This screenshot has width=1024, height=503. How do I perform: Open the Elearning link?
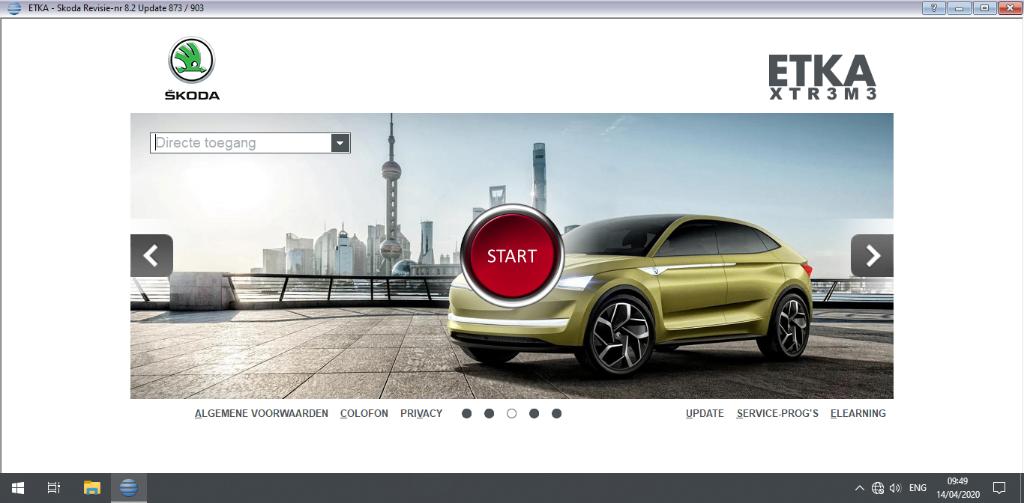click(x=858, y=413)
